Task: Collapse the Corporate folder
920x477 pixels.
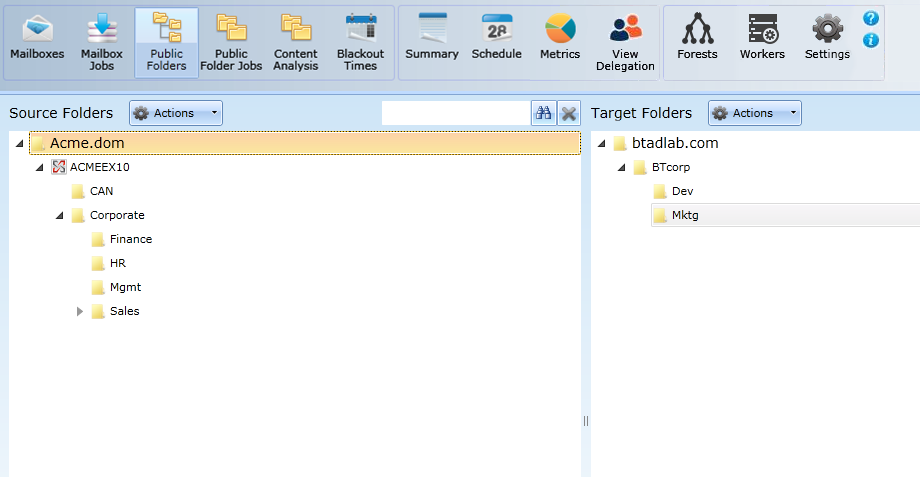Action: click(x=59, y=215)
